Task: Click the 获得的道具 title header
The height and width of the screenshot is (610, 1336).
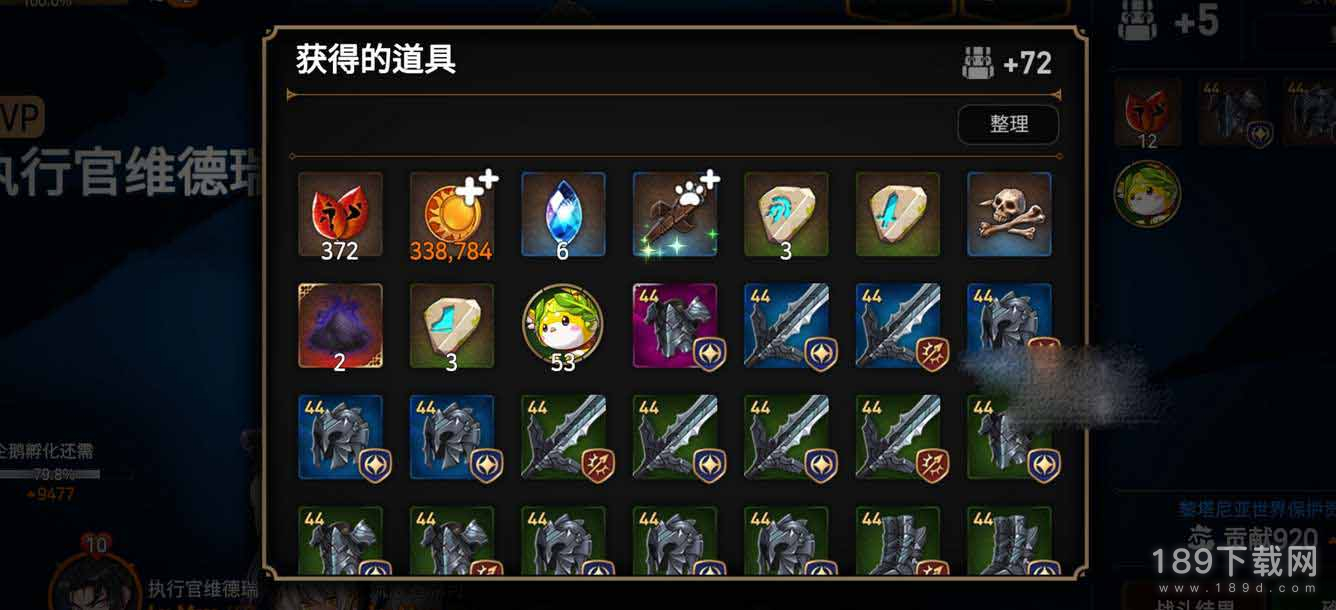Action: coord(376,59)
